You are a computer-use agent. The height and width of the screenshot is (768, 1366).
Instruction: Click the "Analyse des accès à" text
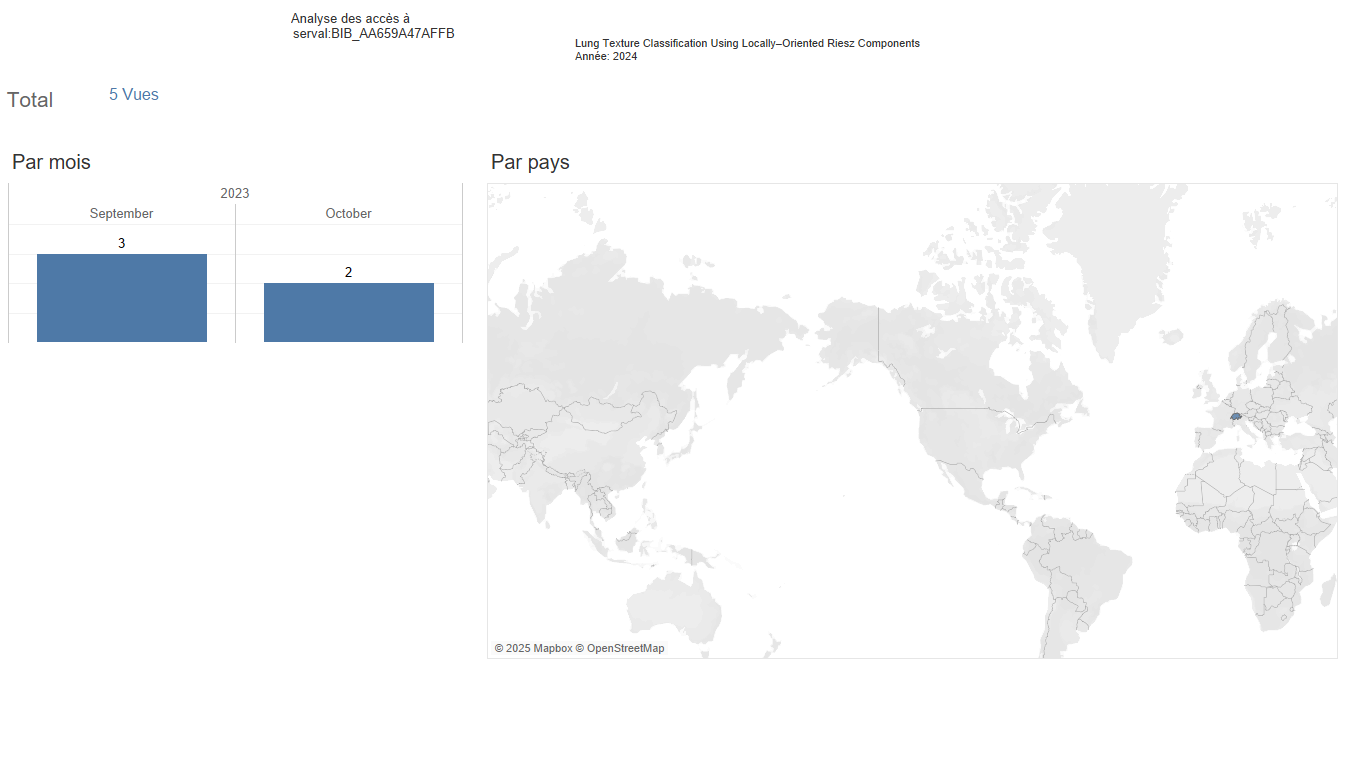point(350,19)
